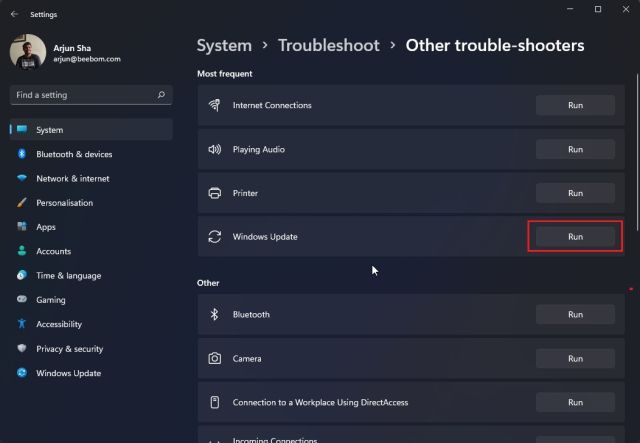Click the Accounts person icon
The image size is (640, 443).
pos(22,251)
